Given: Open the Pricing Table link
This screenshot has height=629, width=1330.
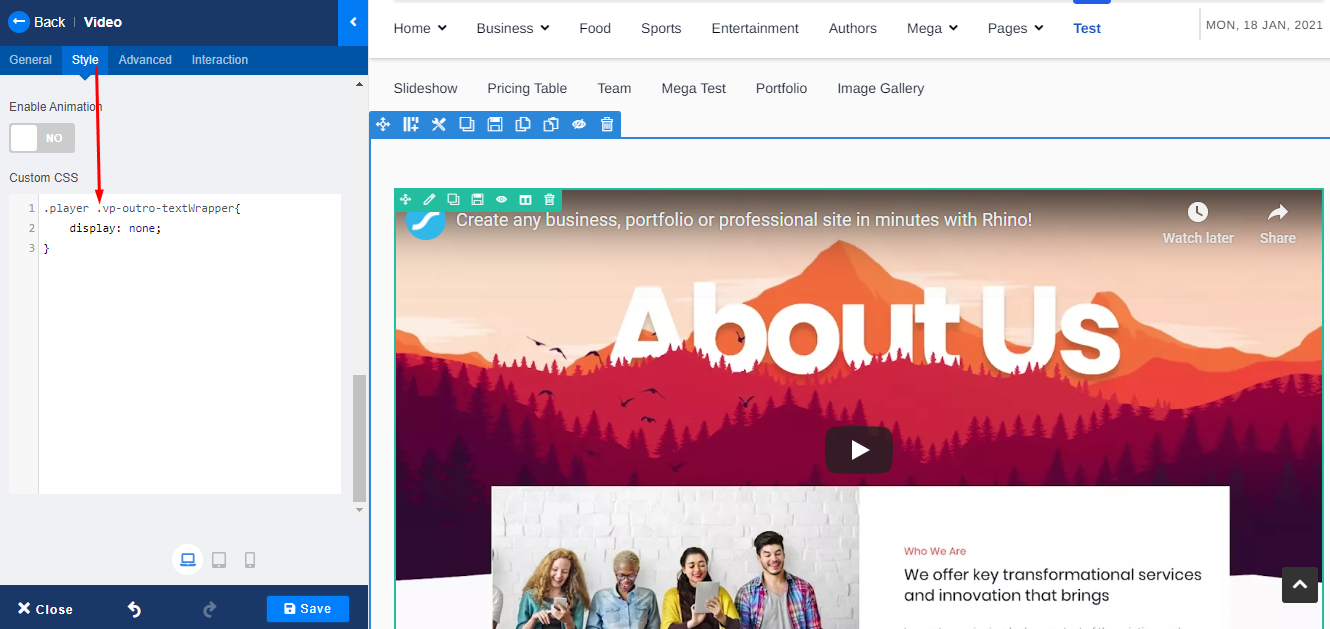Looking at the screenshot, I should tap(527, 88).
